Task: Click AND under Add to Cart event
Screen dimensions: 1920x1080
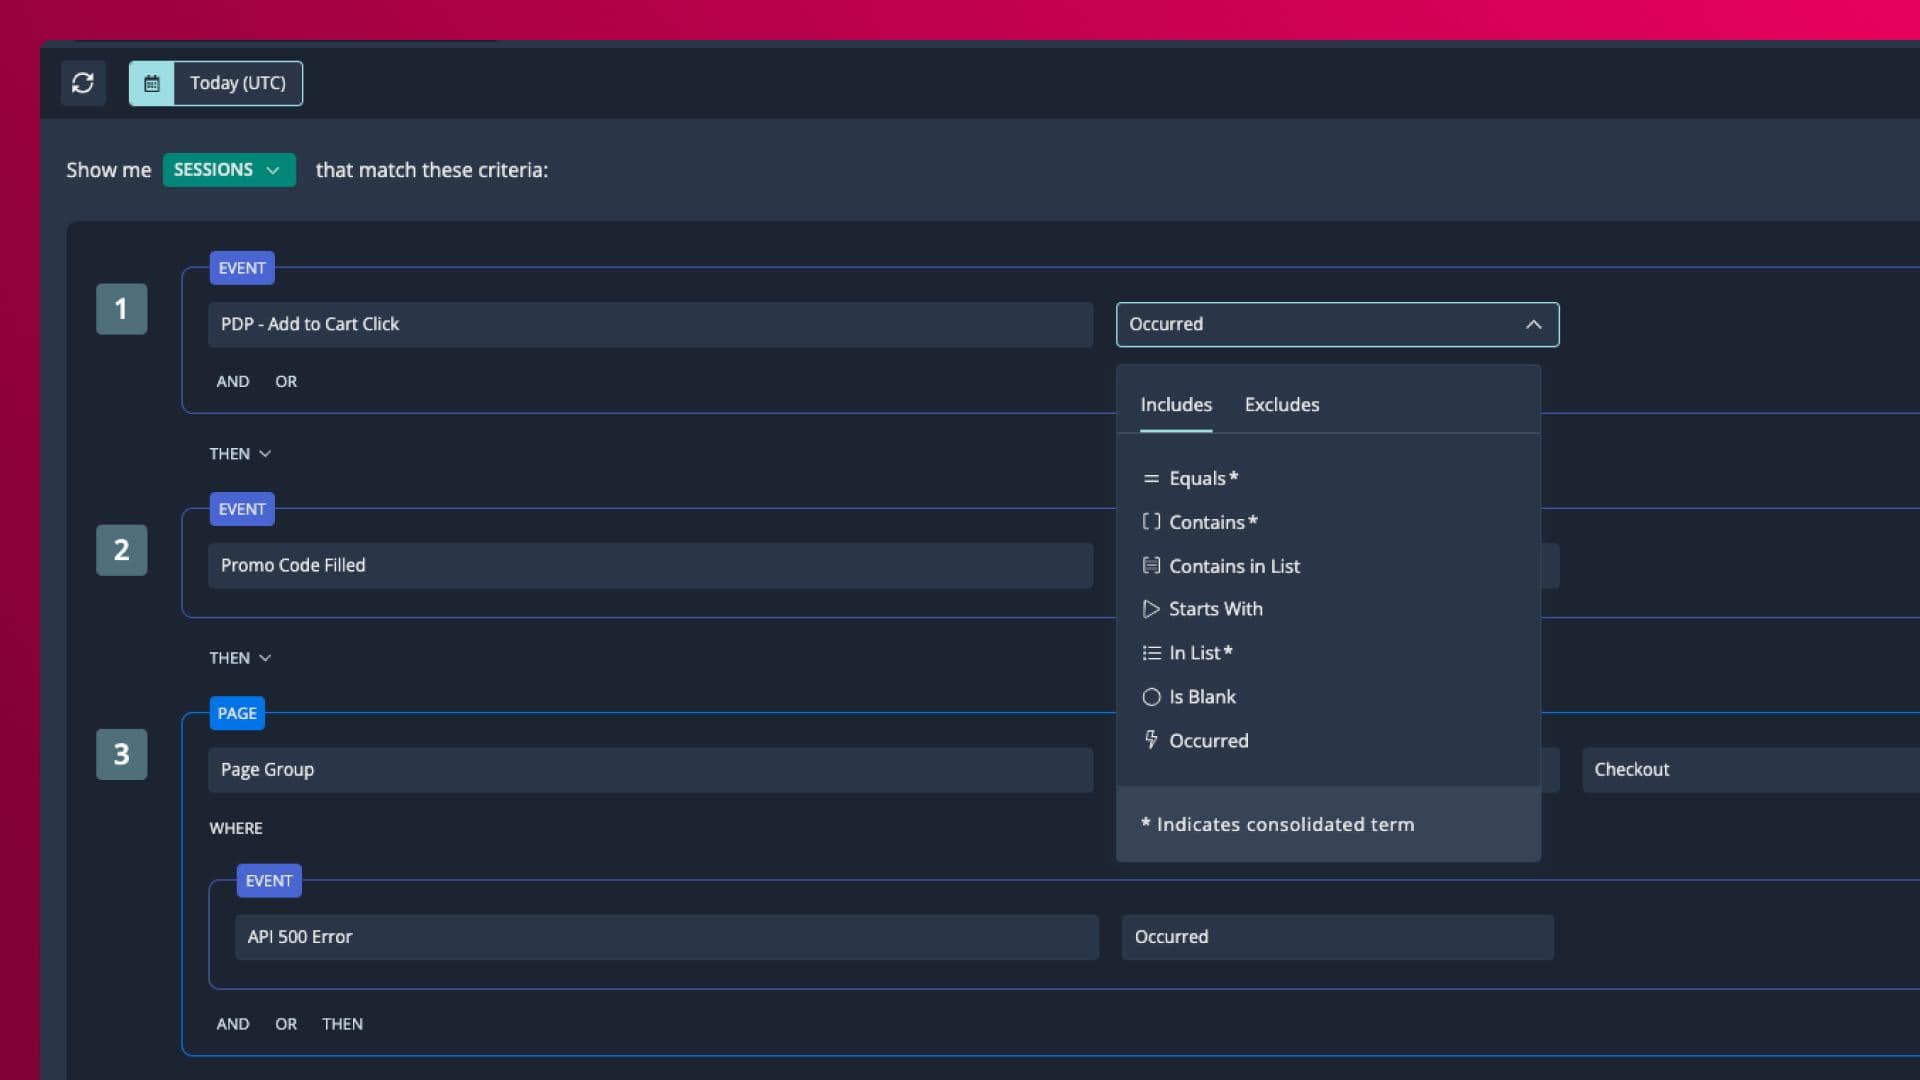Action: tap(232, 381)
